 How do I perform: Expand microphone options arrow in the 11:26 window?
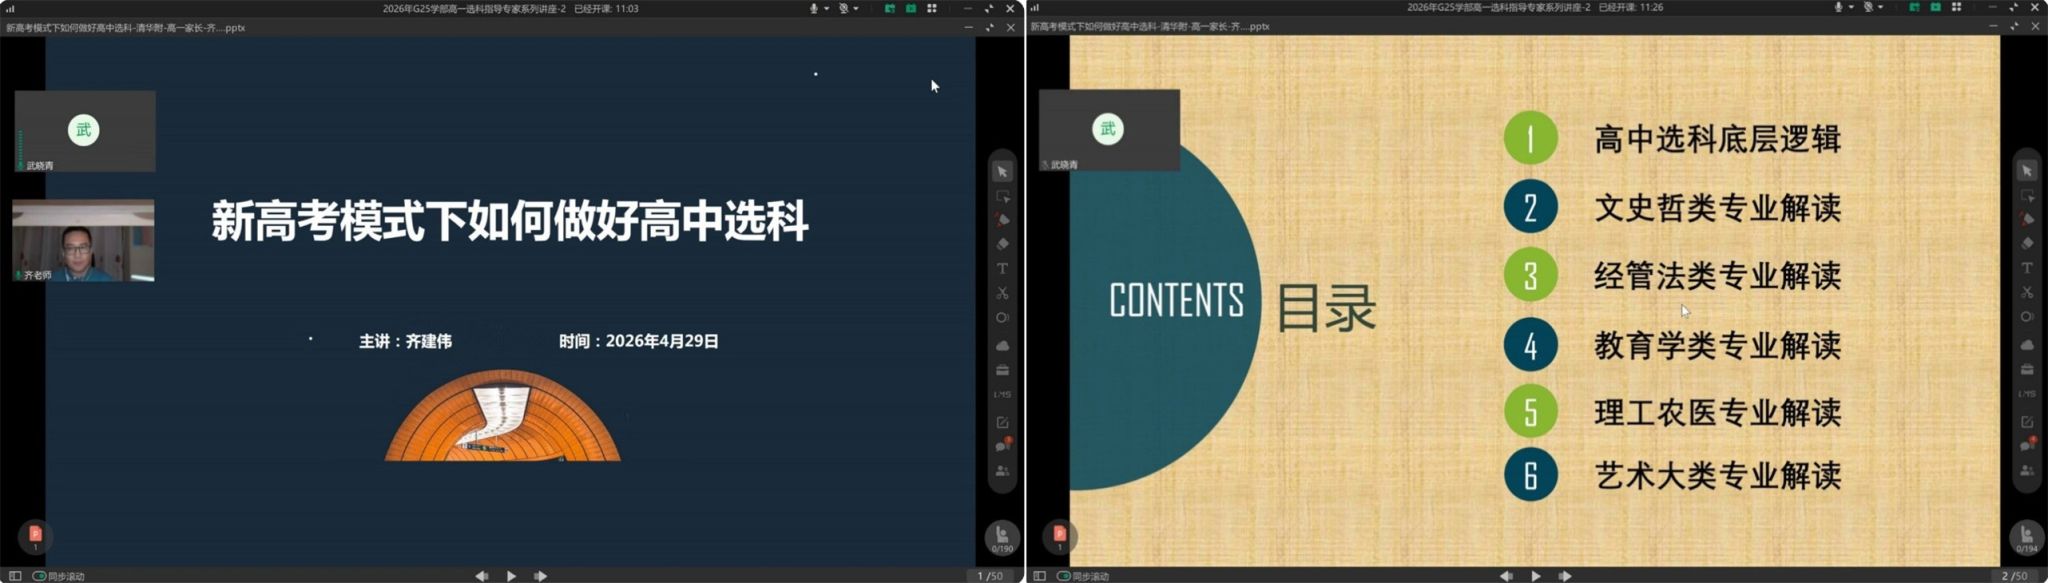point(1851,7)
